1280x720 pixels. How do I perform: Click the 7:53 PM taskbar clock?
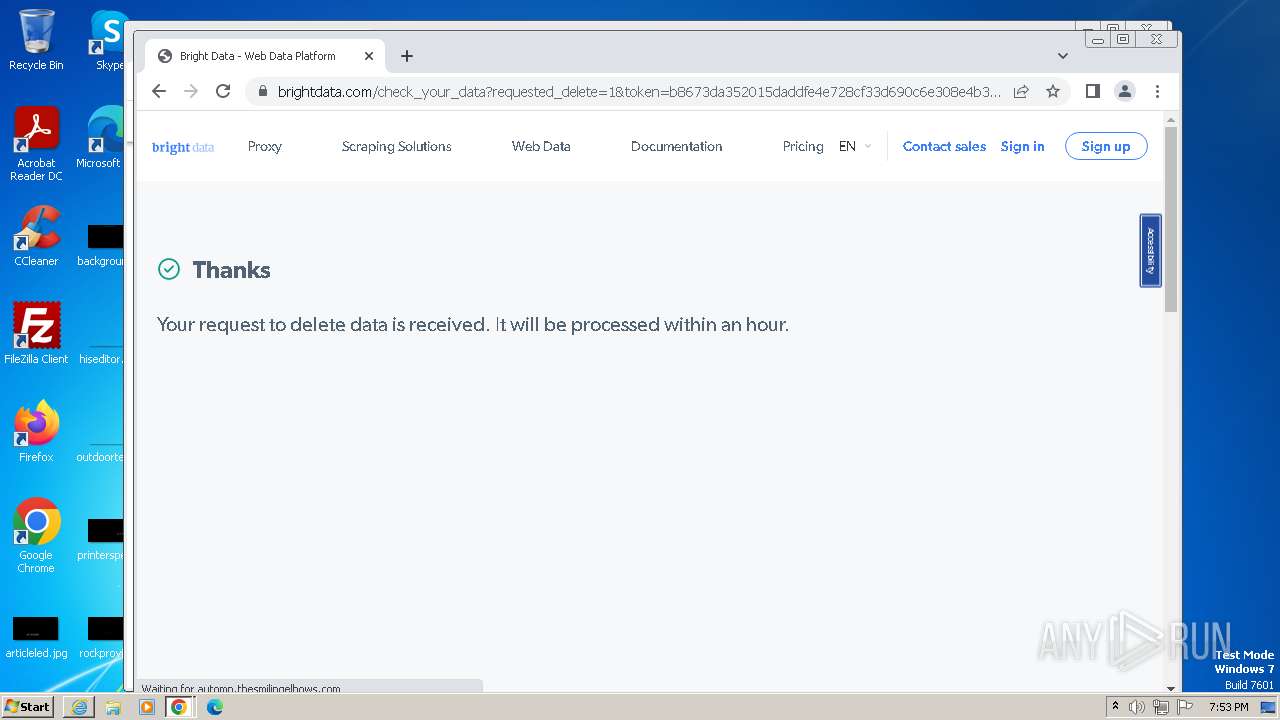pyautogui.click(x=1228, y=707)
